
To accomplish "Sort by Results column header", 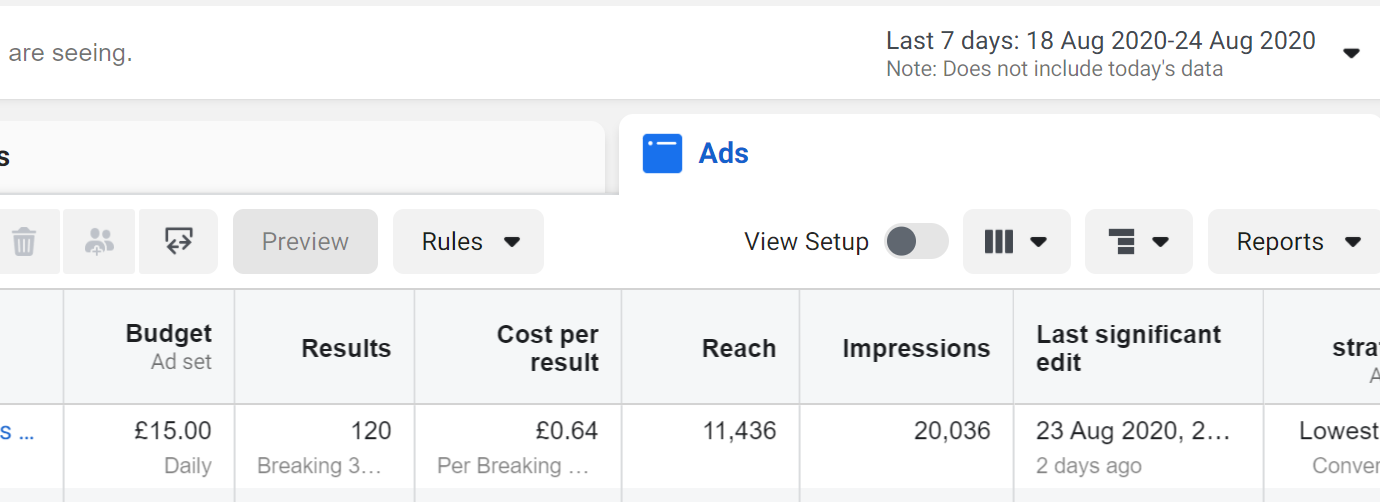I will [x=346, y=348].
